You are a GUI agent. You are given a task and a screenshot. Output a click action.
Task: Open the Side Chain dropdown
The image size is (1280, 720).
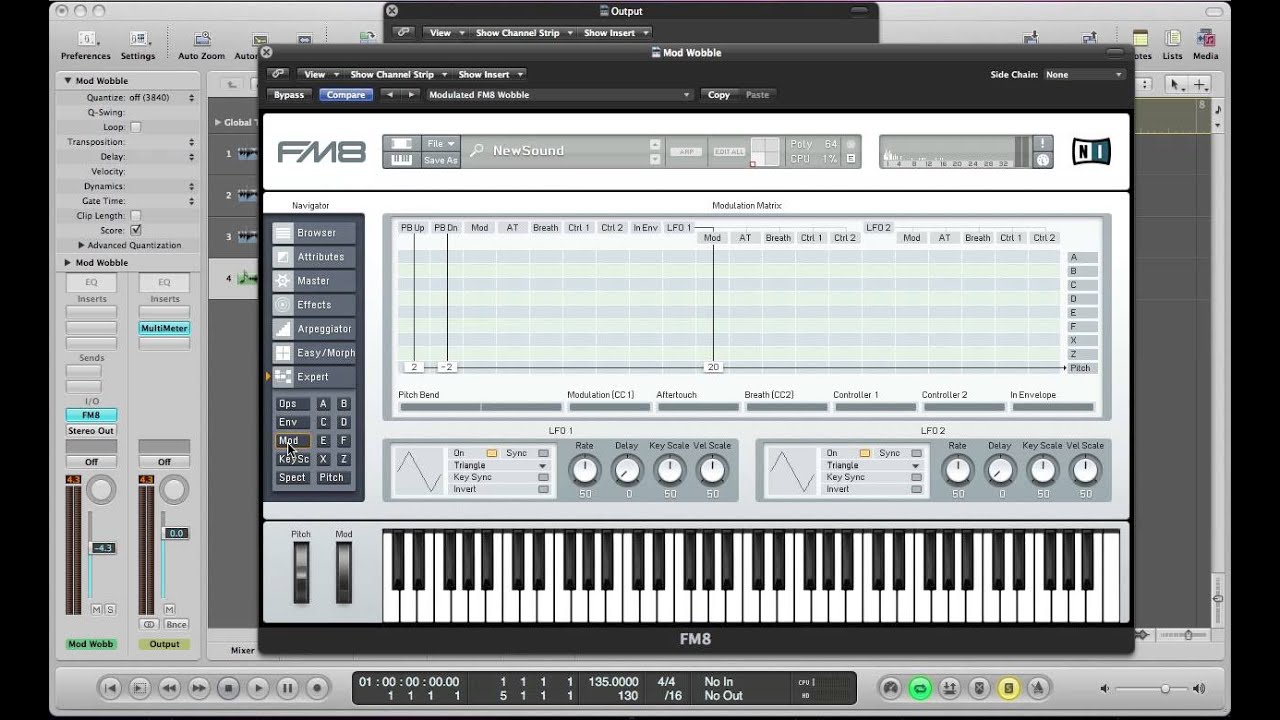(x=1084, y=74)
